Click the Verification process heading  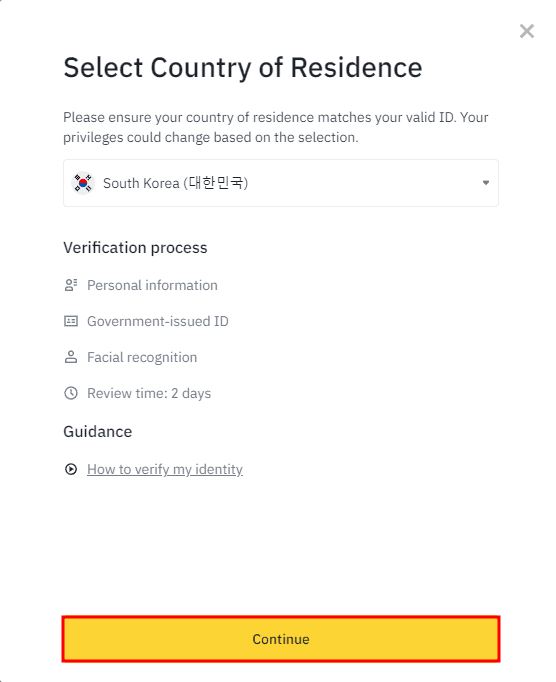[135, 248]
